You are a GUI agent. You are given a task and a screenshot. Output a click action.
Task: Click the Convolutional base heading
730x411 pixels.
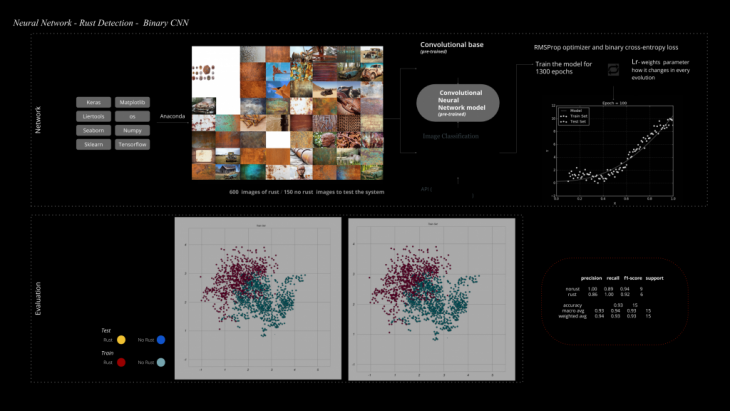tap(450, 45)
